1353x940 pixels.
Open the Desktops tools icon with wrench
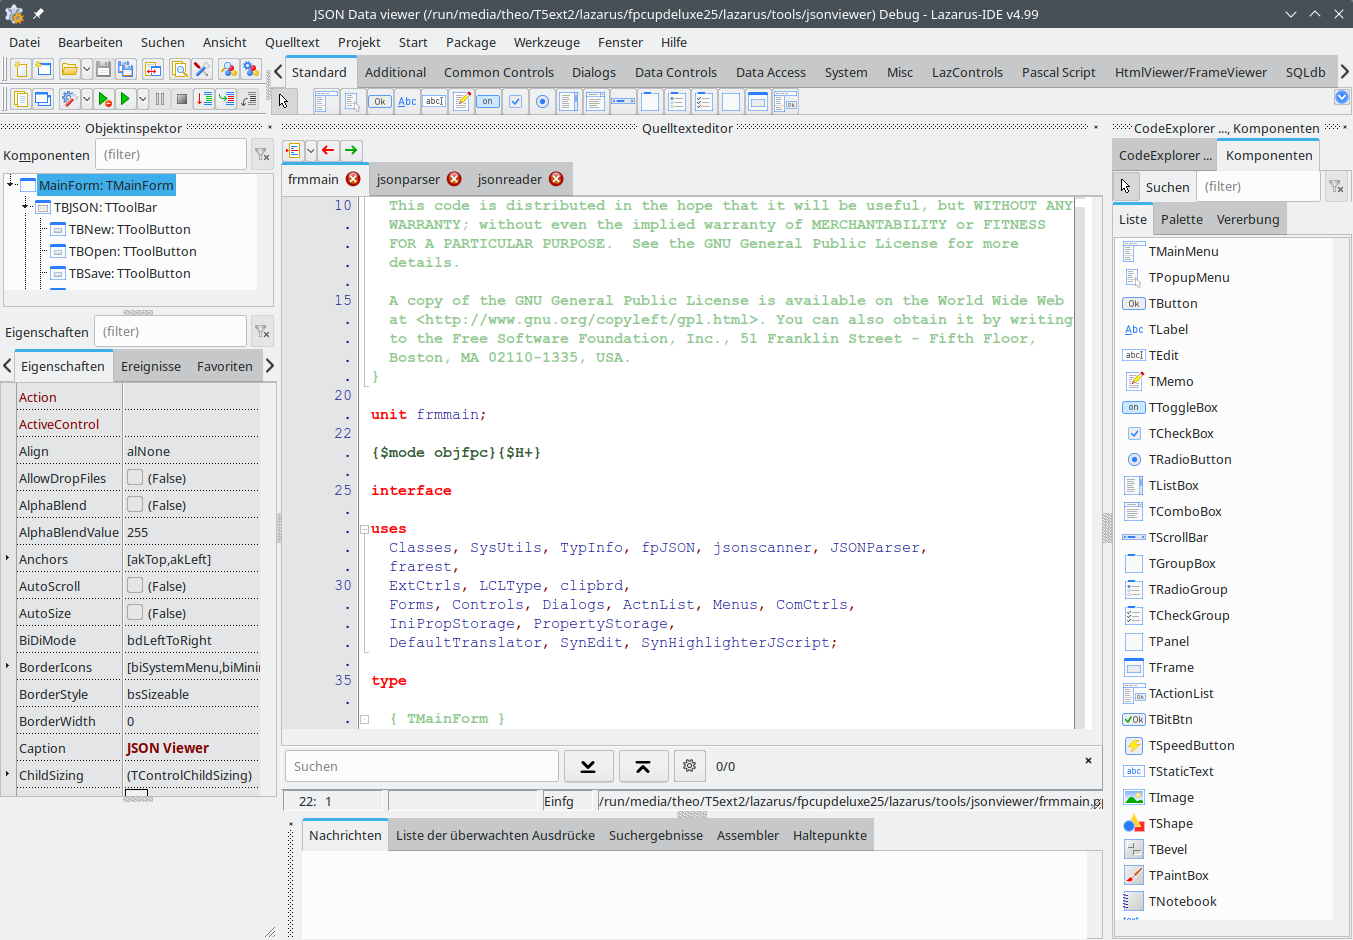click(x=202, y=69)
